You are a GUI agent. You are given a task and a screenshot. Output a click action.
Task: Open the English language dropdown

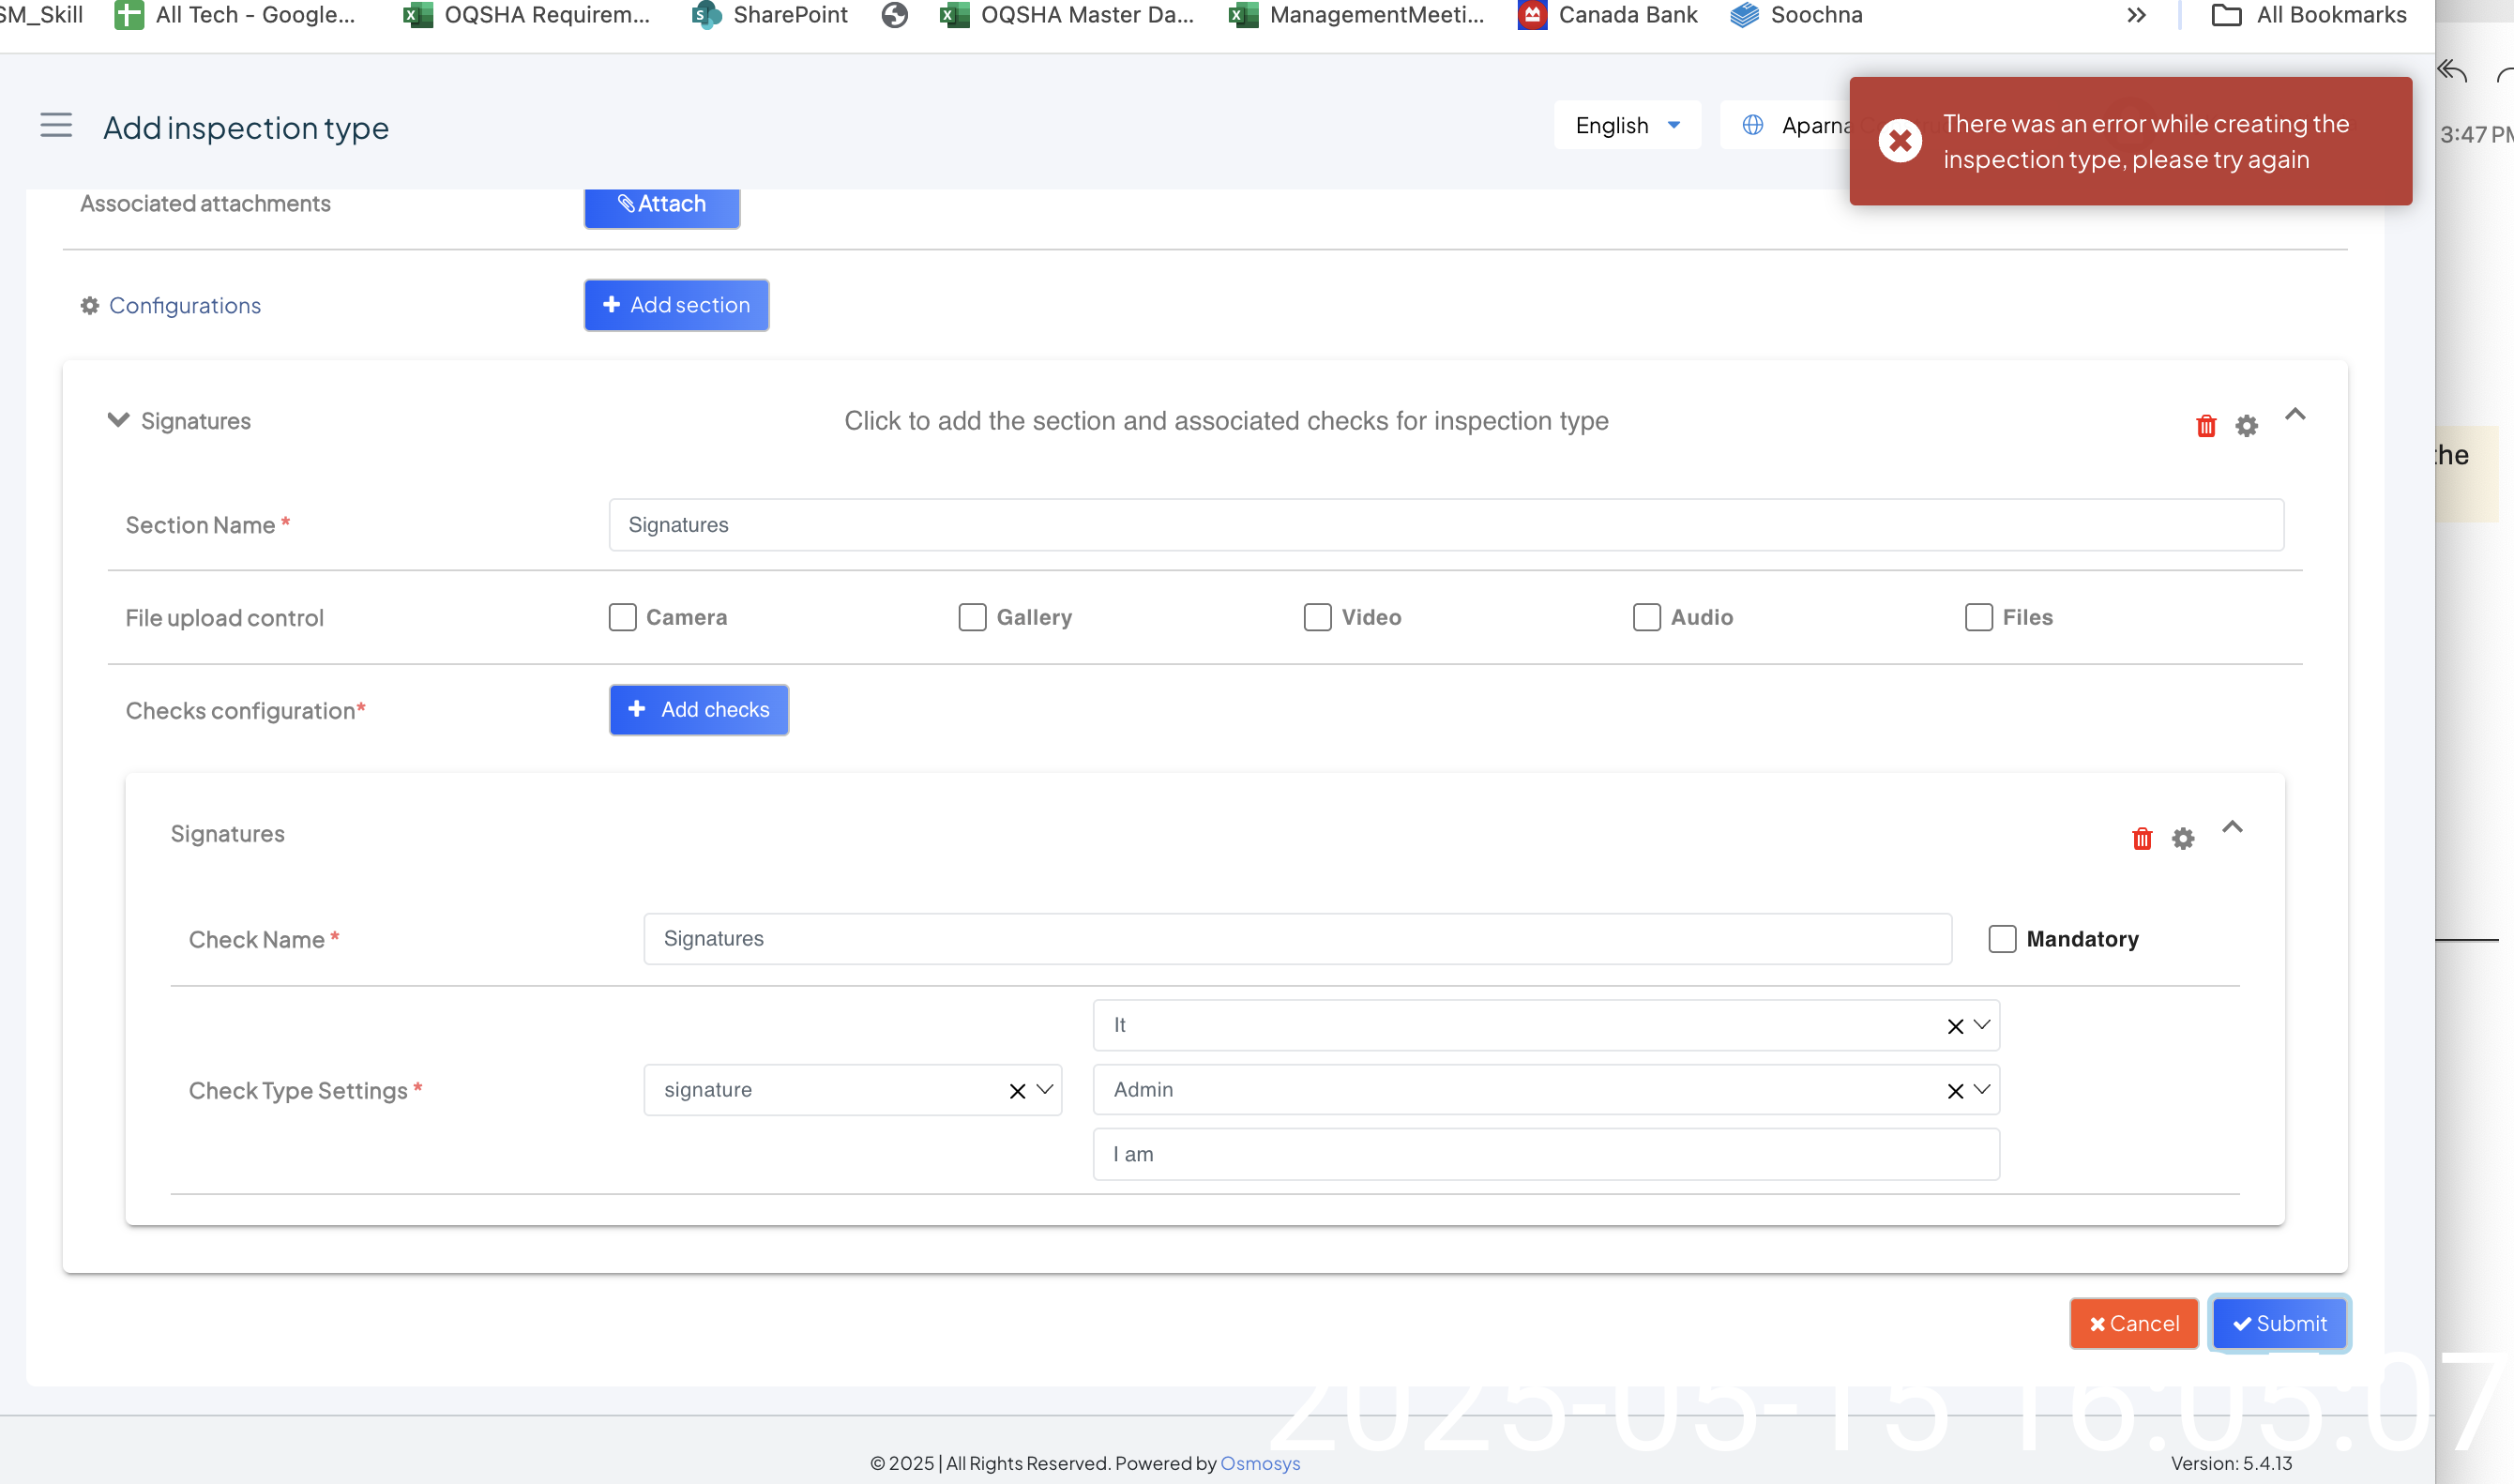tap(1626, 126)
